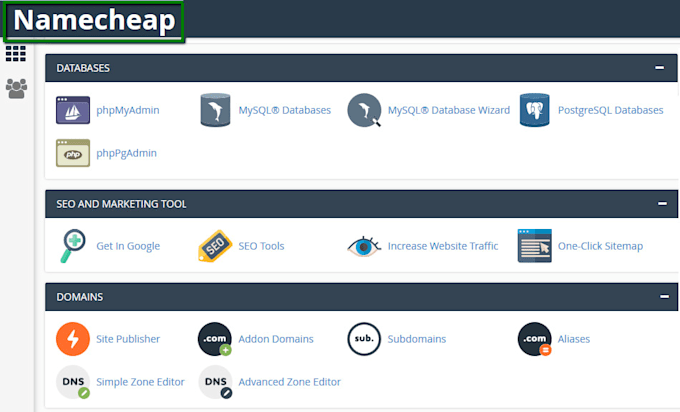Open the phpMyAdmin link
680x412 pixels.
pos(128,110)
